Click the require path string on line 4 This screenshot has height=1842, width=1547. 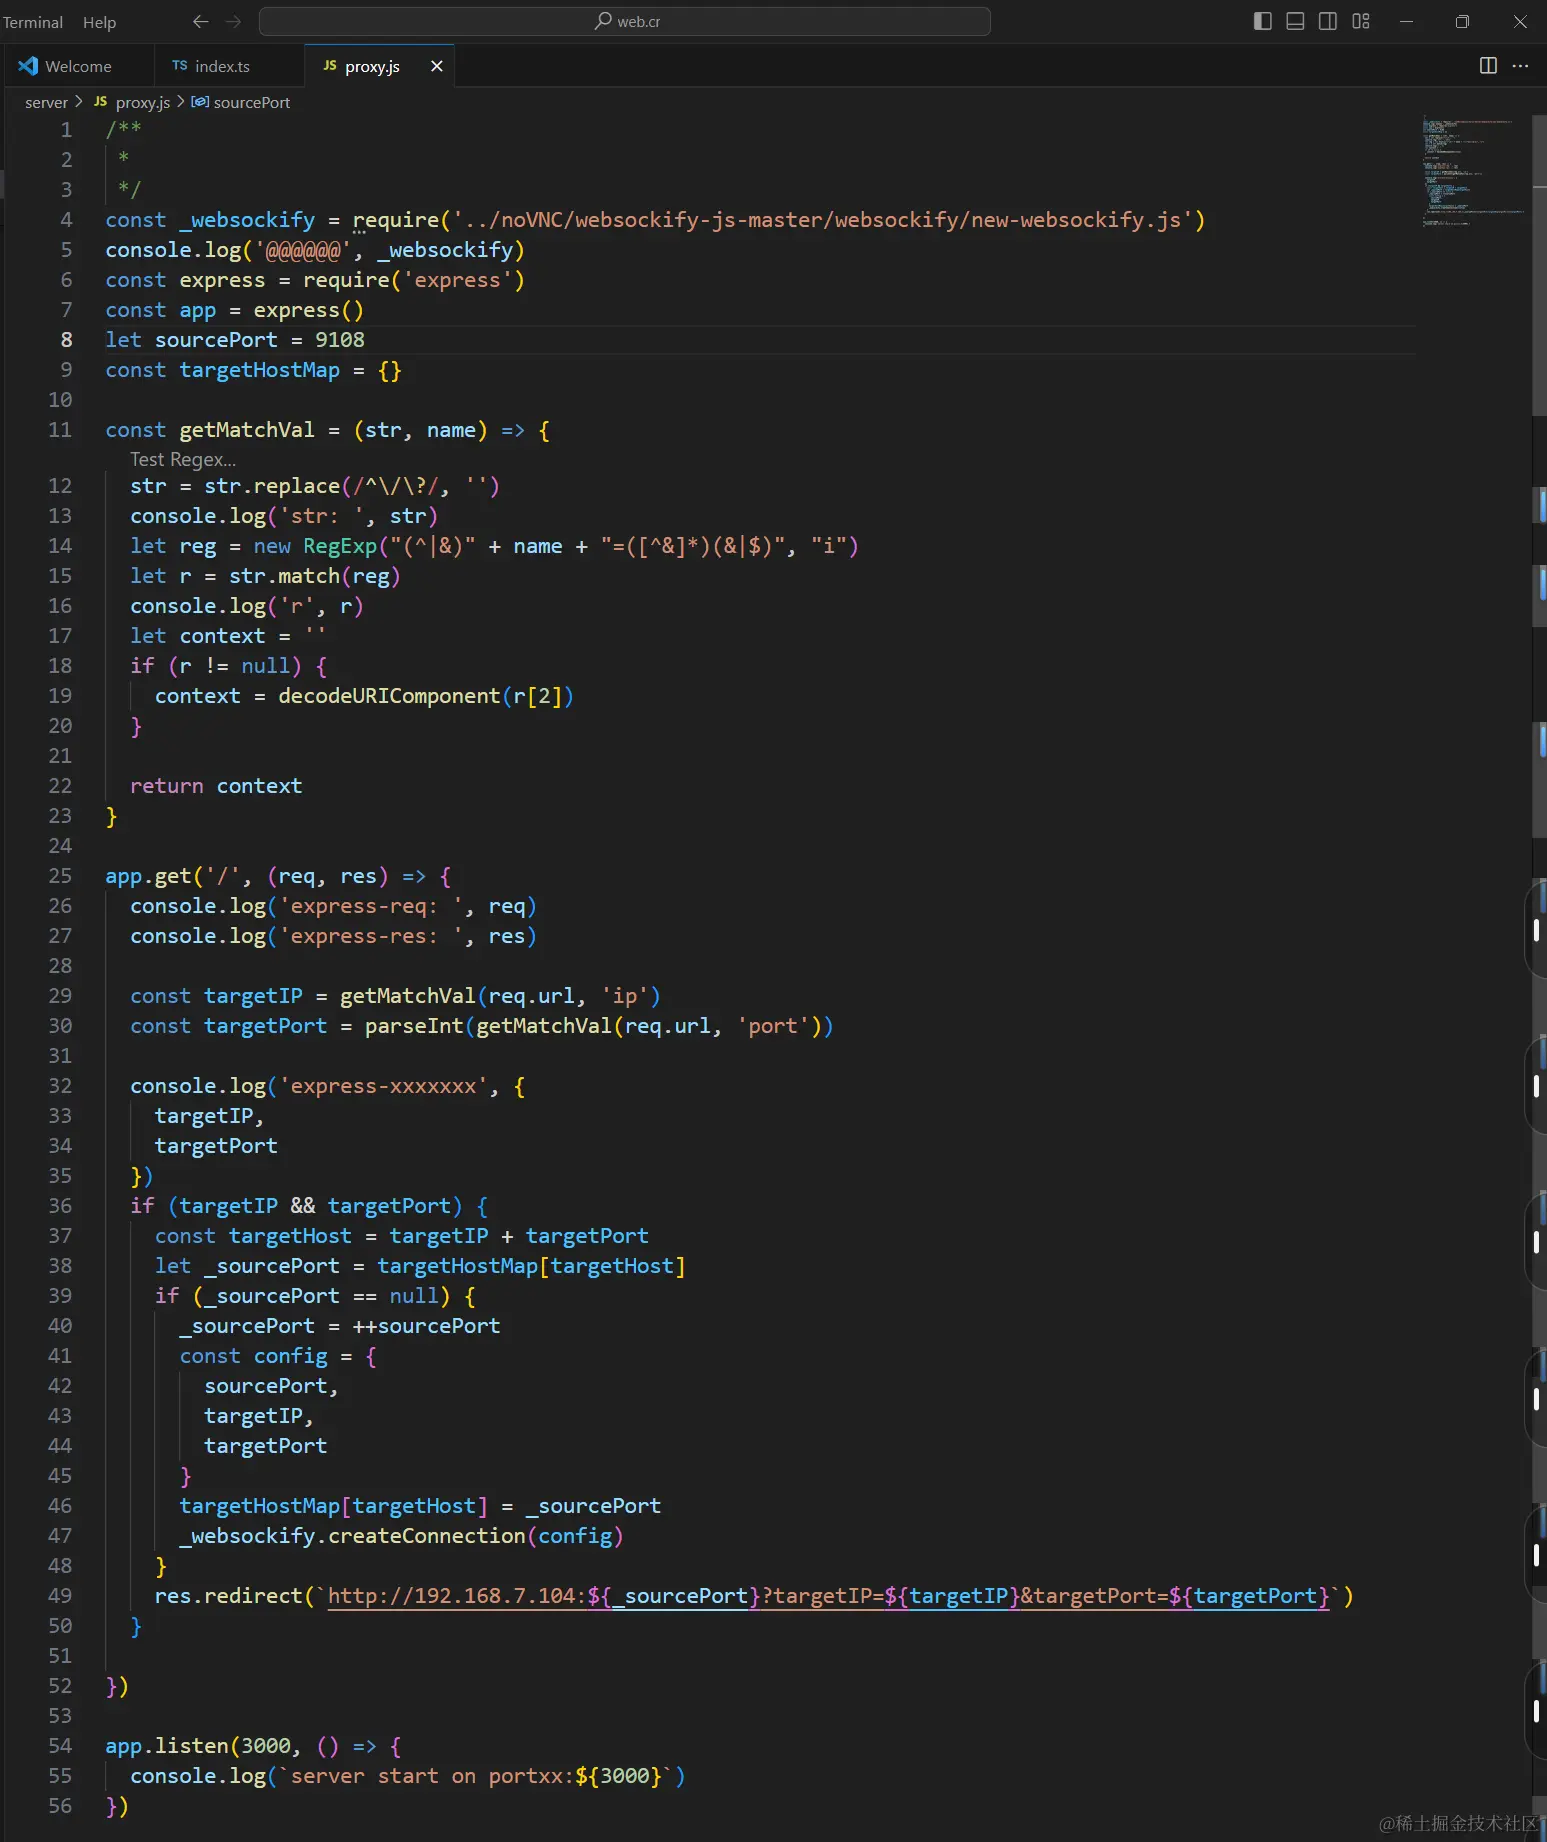[823, 220]
